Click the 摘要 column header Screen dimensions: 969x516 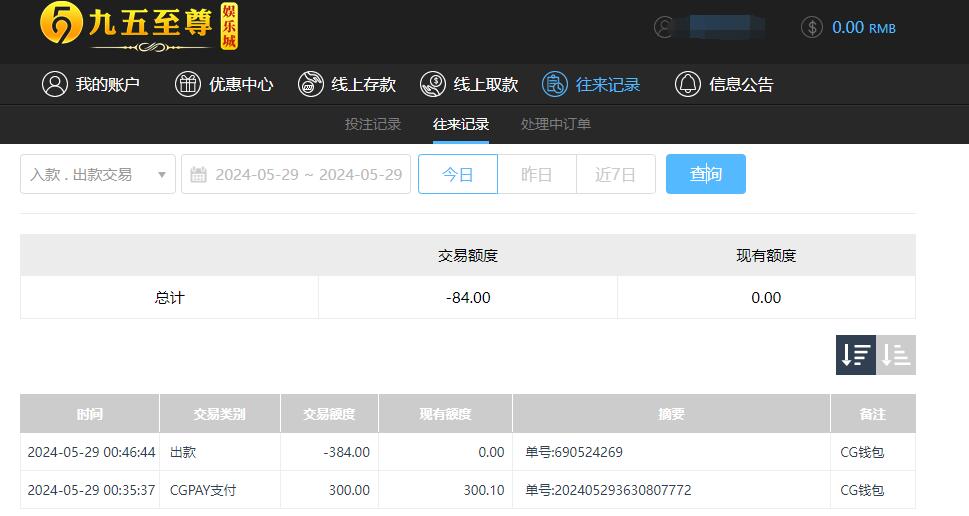click(671, 413)
